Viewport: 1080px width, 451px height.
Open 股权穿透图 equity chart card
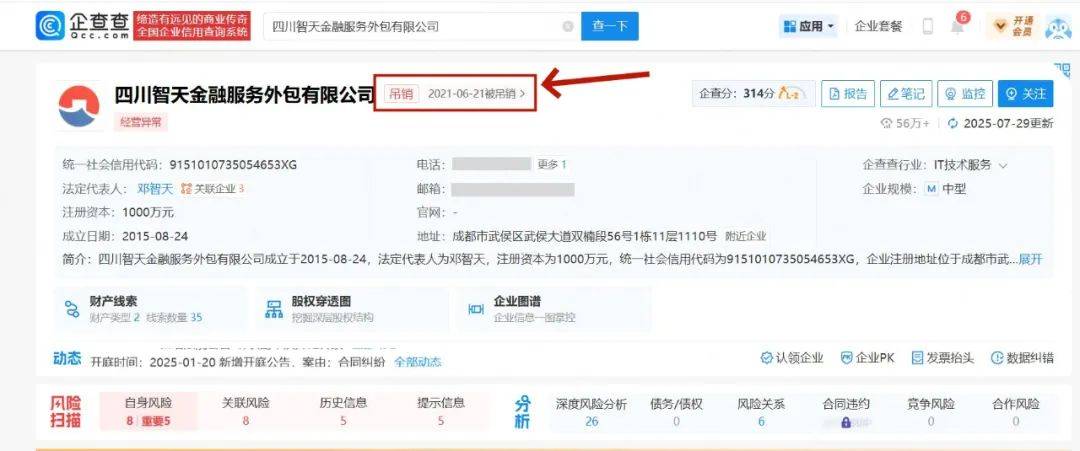pyautogui.click(x=350, y=308)
